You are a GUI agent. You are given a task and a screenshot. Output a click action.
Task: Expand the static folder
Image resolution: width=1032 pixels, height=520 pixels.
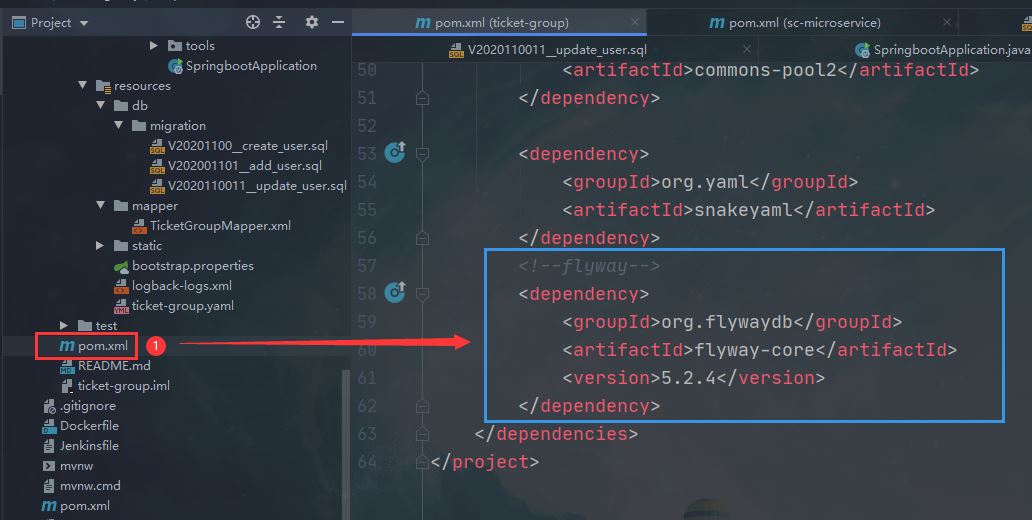pos(100,246)
